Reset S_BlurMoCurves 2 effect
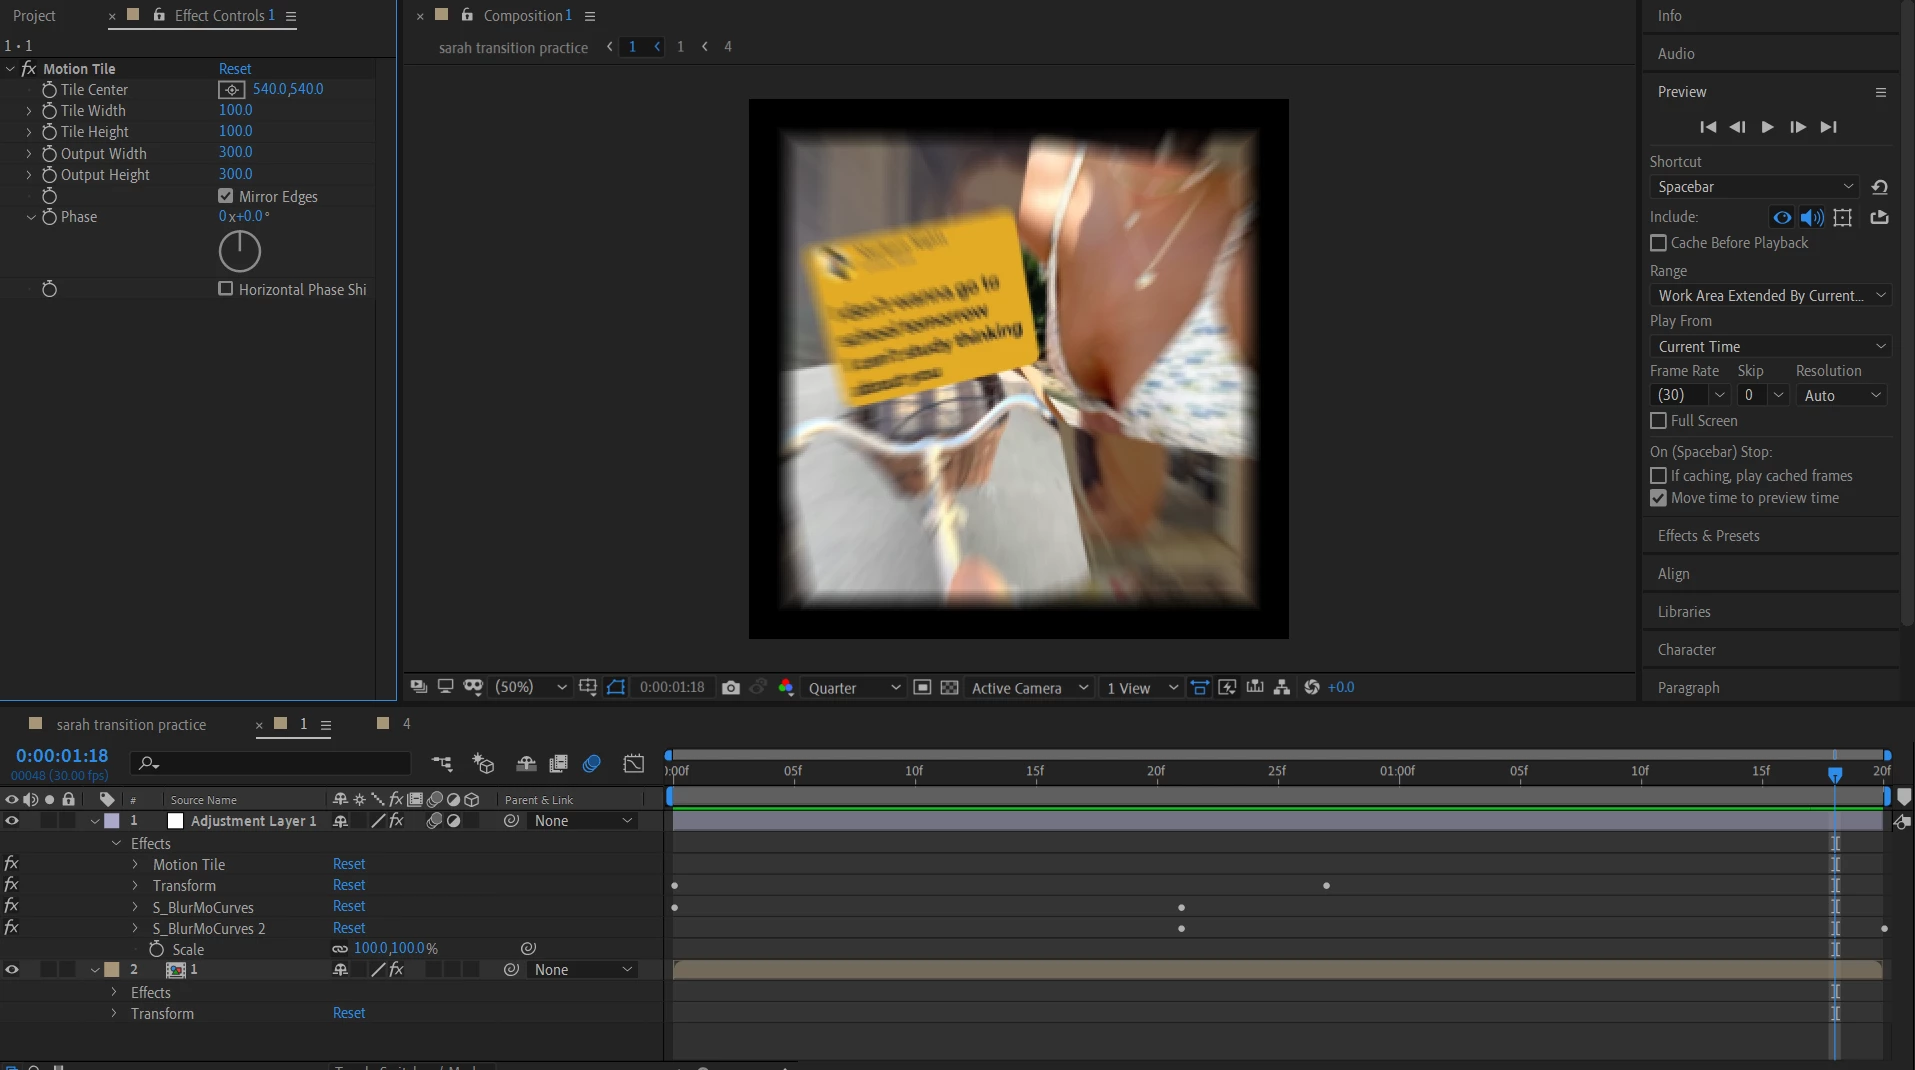The height and width of the screenshot is (1070, 1915). [x=349, y=929]
